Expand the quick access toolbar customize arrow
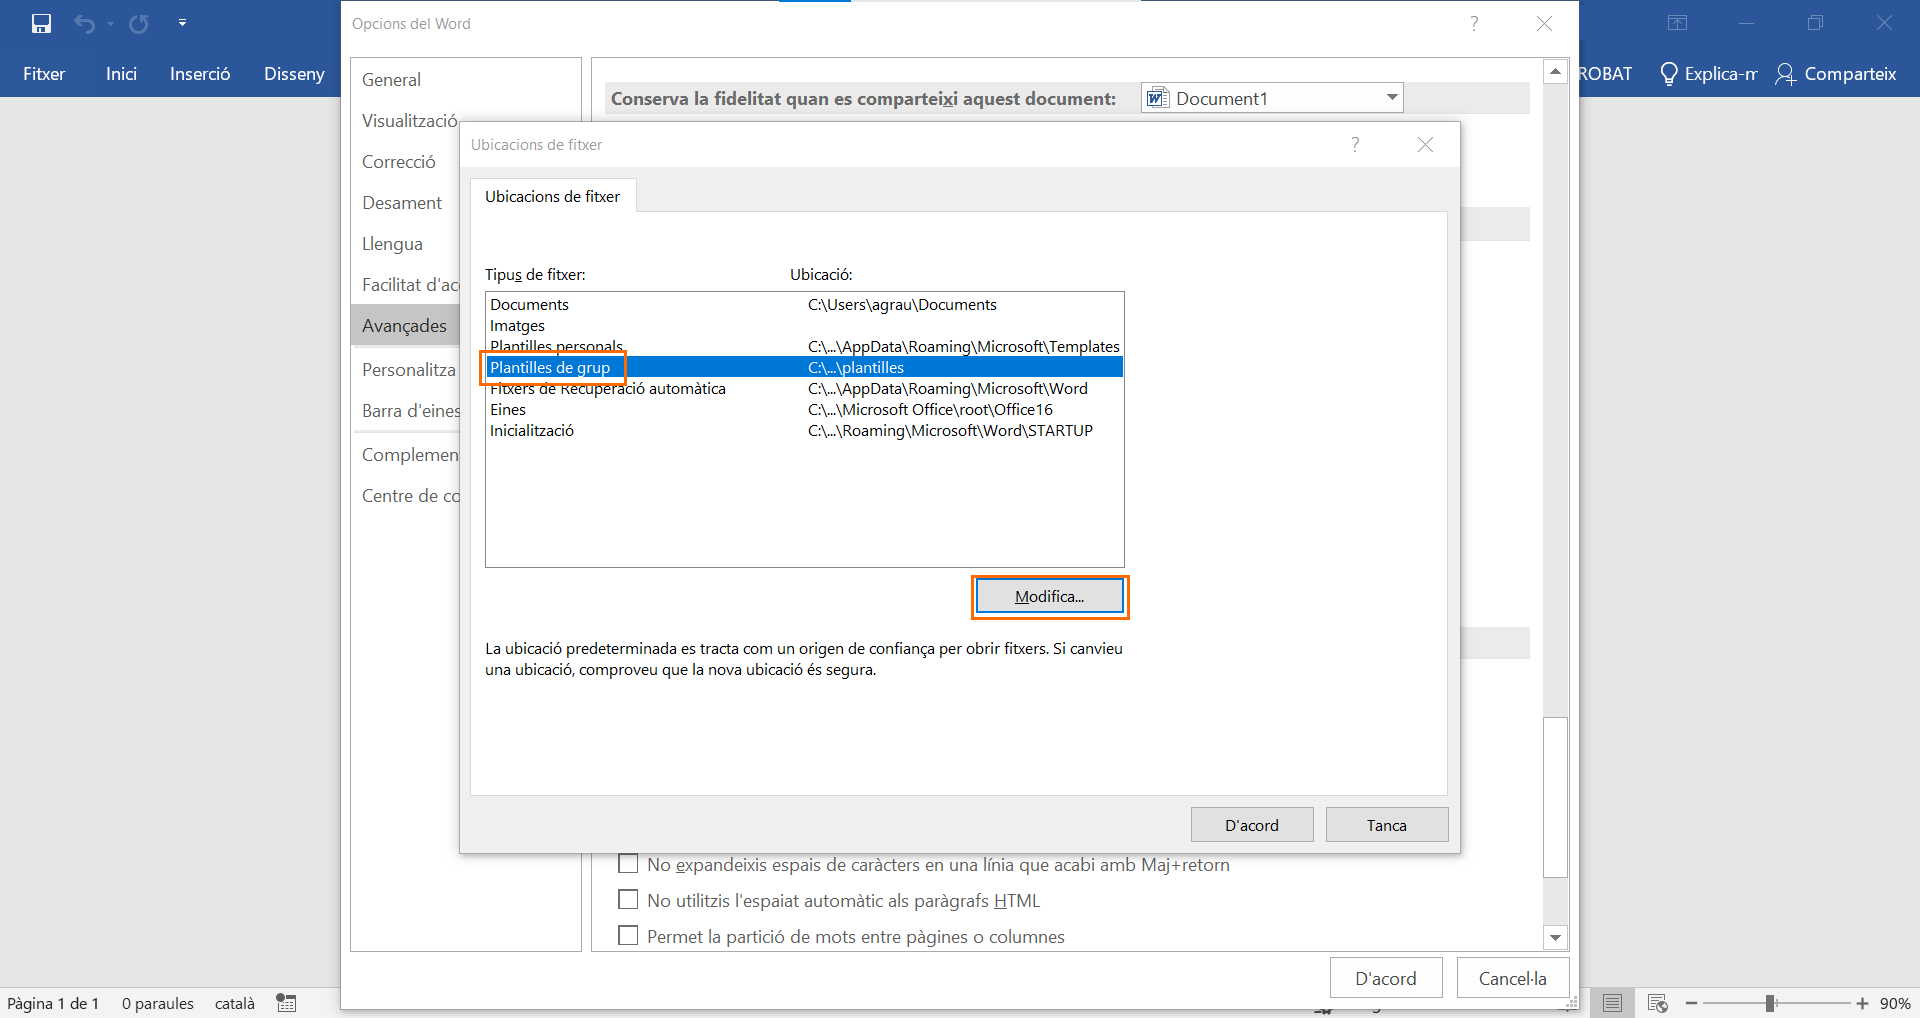 (182, 23)
